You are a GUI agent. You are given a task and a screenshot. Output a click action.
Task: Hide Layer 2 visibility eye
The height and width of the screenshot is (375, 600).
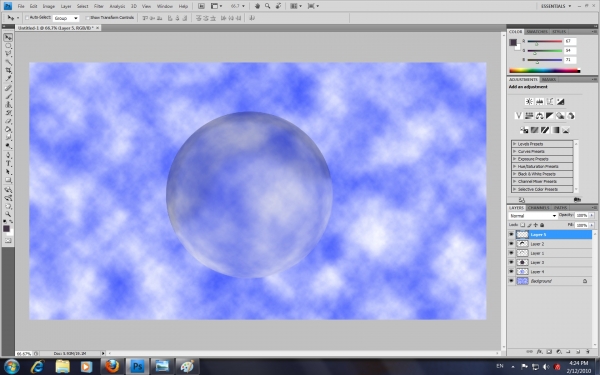click(x=511, y=244)
